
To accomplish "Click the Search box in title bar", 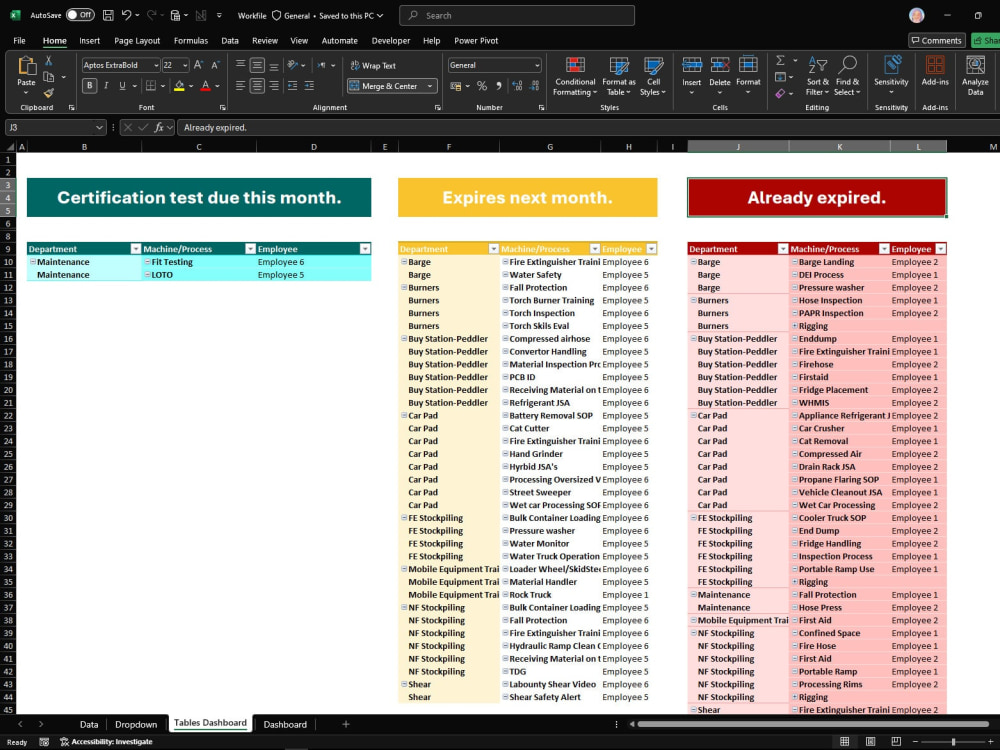I will pyautogui.click(x=517, y=15).
